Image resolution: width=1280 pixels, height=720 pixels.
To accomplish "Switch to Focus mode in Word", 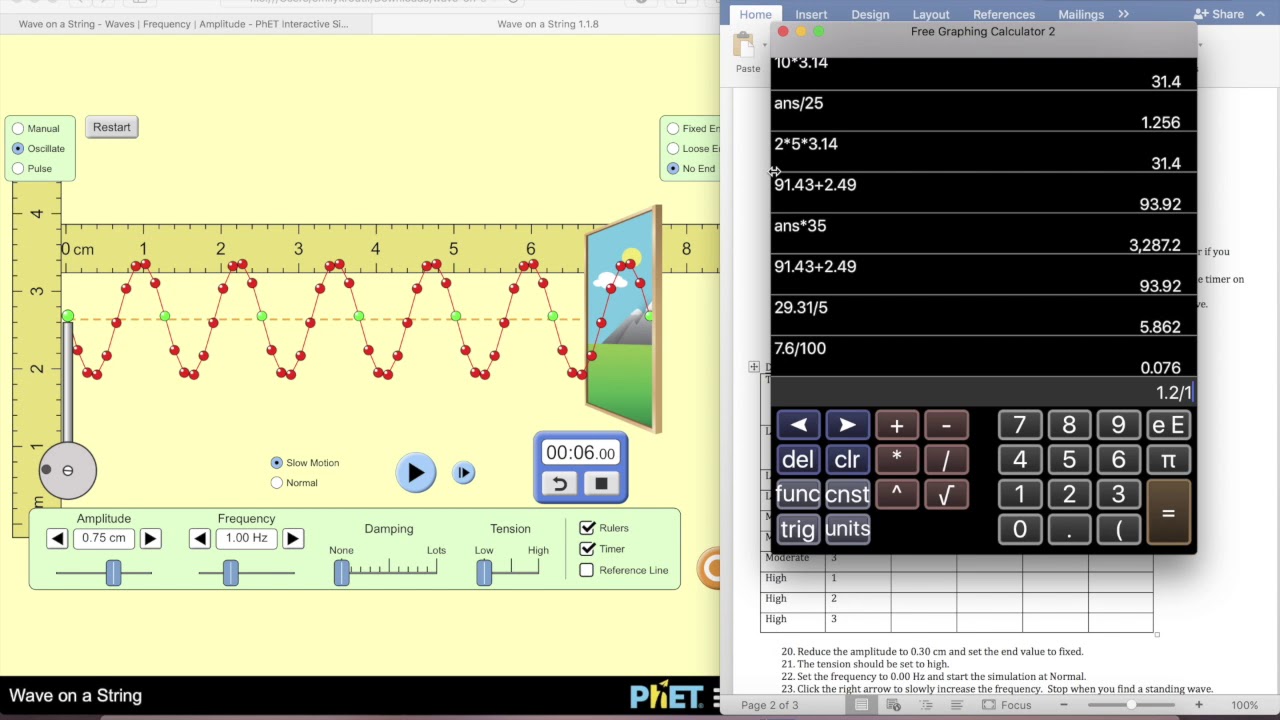I will 1006,705.
